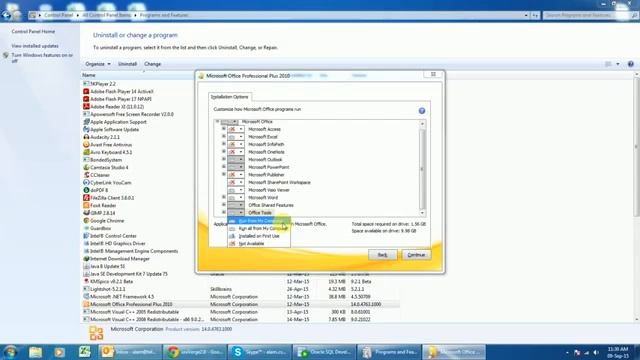Screen dimensions: 640x360
Task: Click the Name column header in the program list
Action: click(x=138, y=75)
